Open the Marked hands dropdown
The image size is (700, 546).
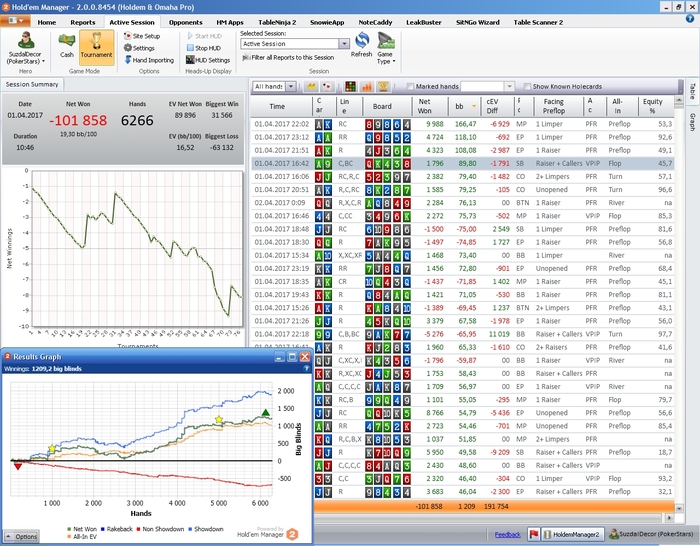(509, 87)
